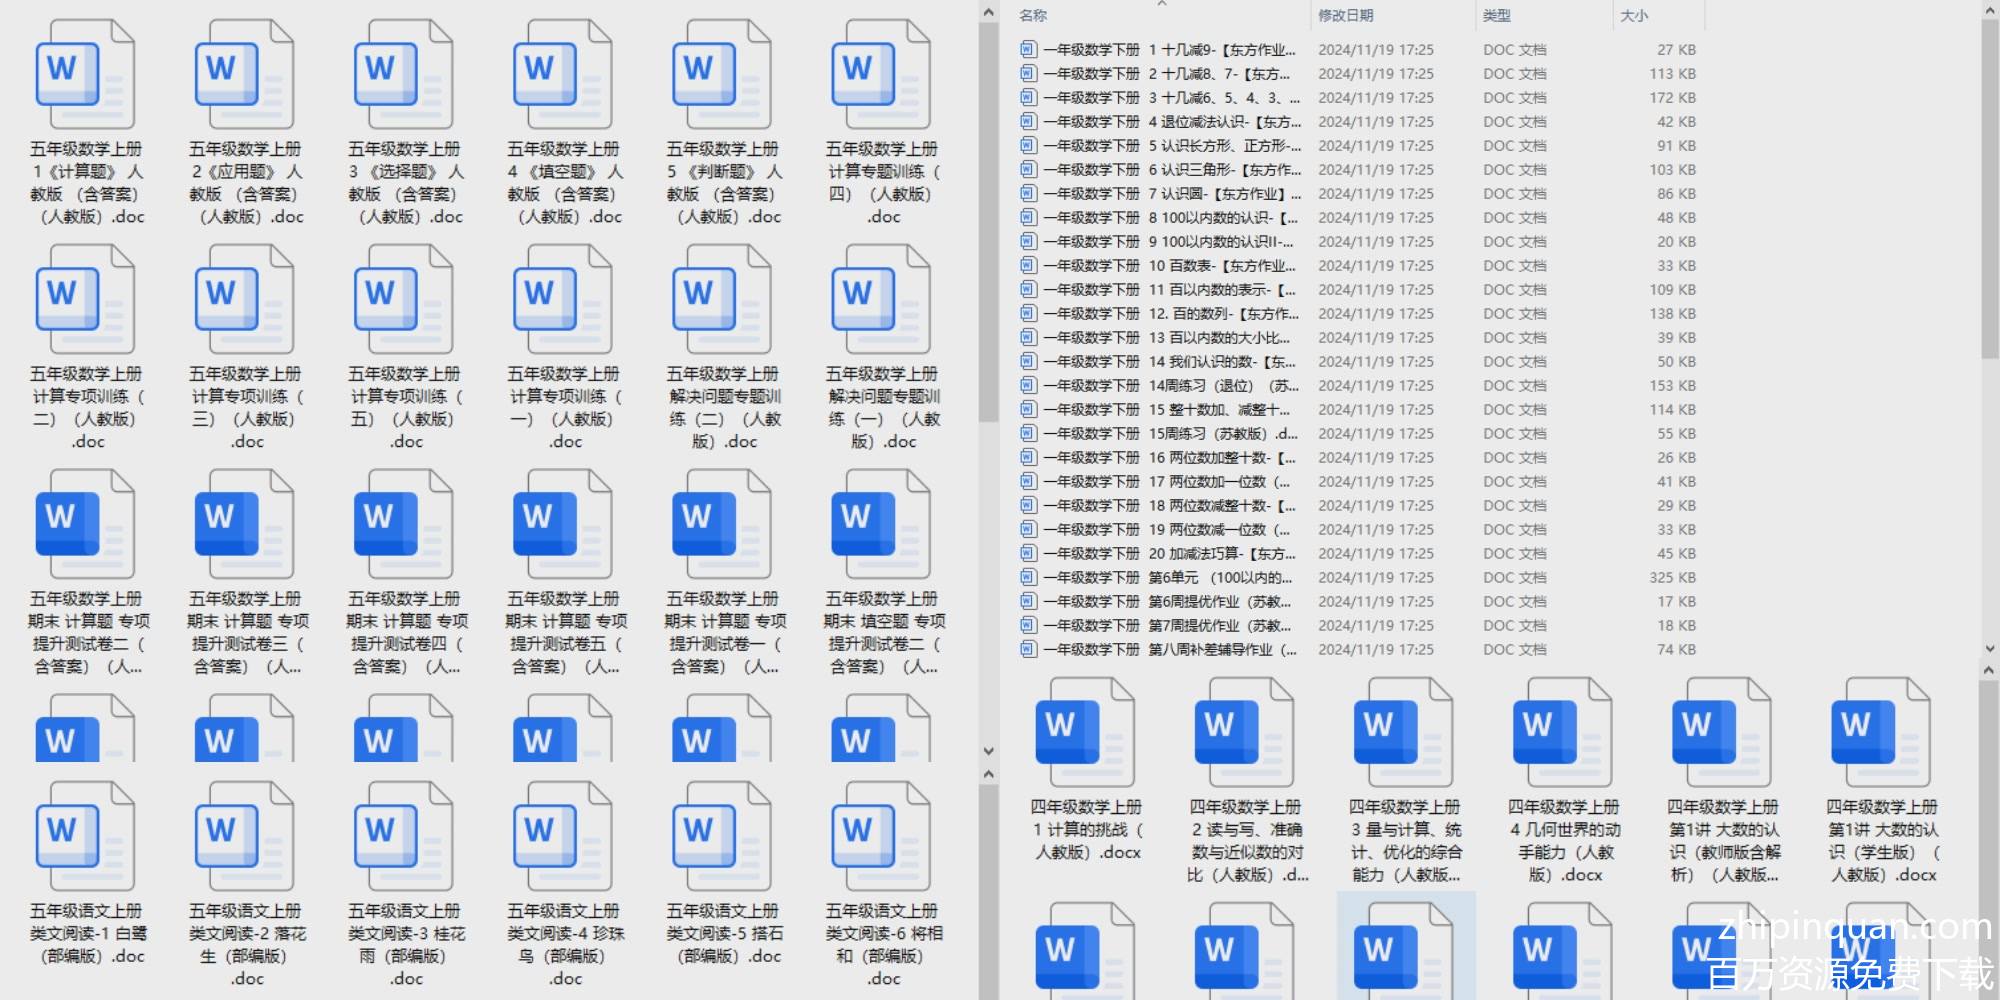The image size is (2000, 1000).
Task: Select the 计算专项训练（三）document icon
Action: tap(244, 300)
